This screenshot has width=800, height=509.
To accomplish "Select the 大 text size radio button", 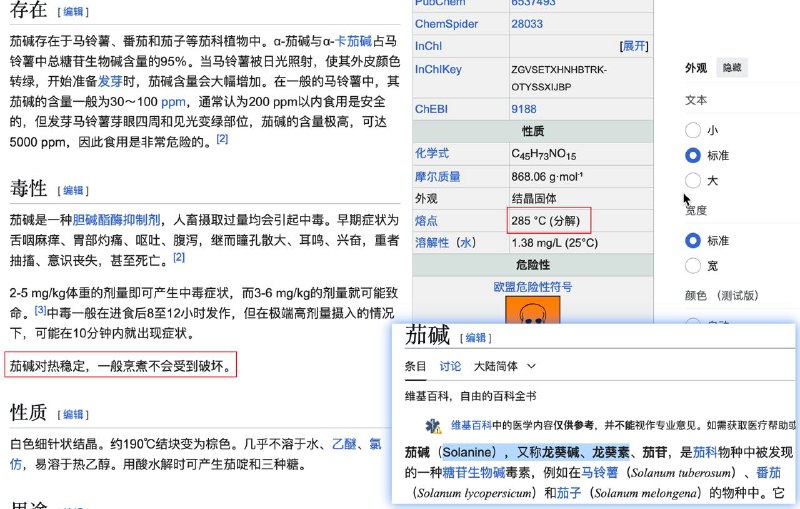I will [692, 180].
